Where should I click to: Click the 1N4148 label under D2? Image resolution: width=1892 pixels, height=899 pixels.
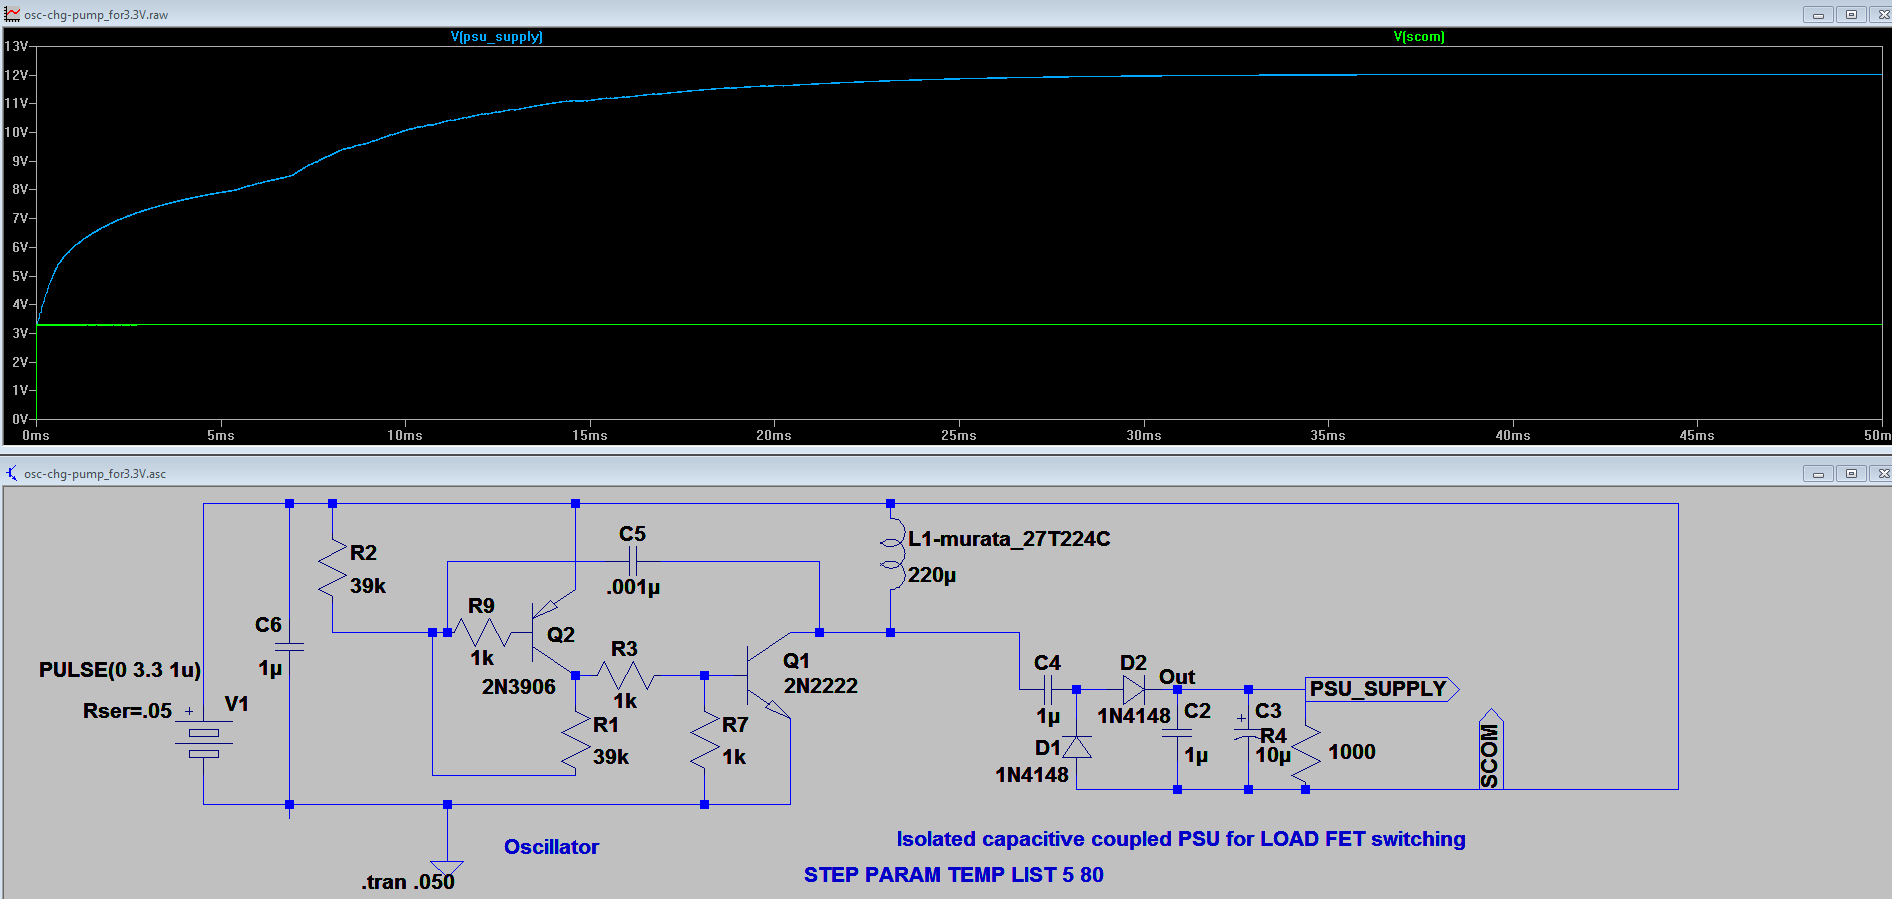(1134, 716)
